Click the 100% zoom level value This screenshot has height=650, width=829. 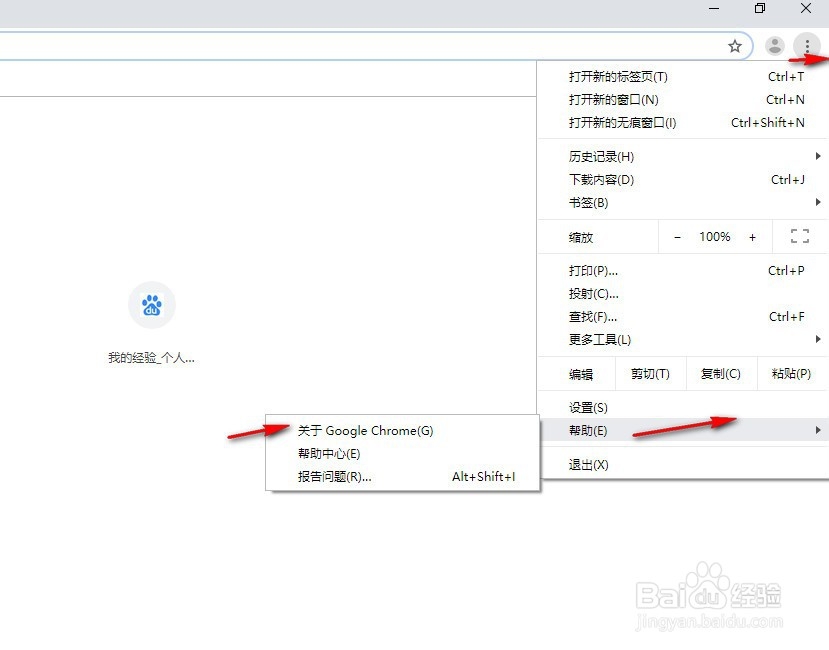click(715, 237)
